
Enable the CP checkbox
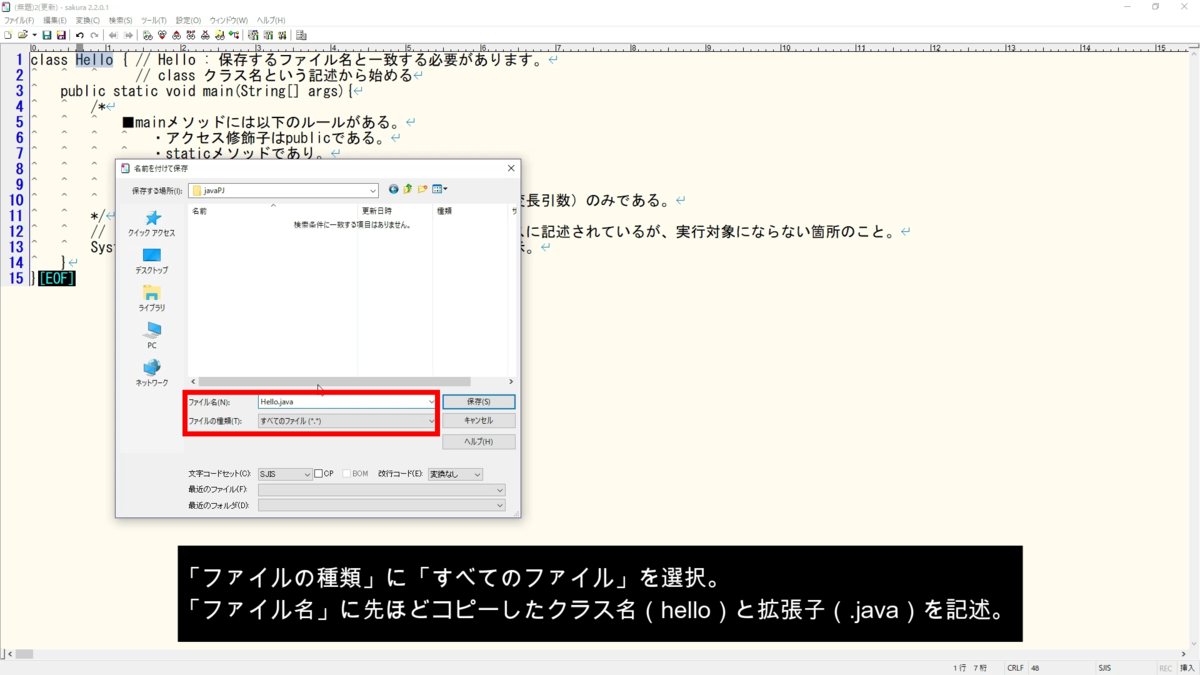click(317, 473)
